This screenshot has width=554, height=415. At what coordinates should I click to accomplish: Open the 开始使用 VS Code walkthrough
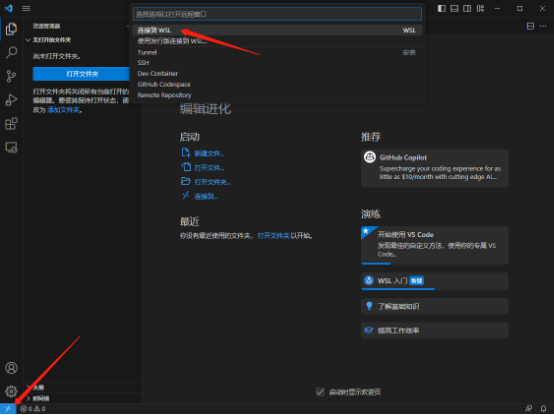pyautogui.click(x=435, y=245)
